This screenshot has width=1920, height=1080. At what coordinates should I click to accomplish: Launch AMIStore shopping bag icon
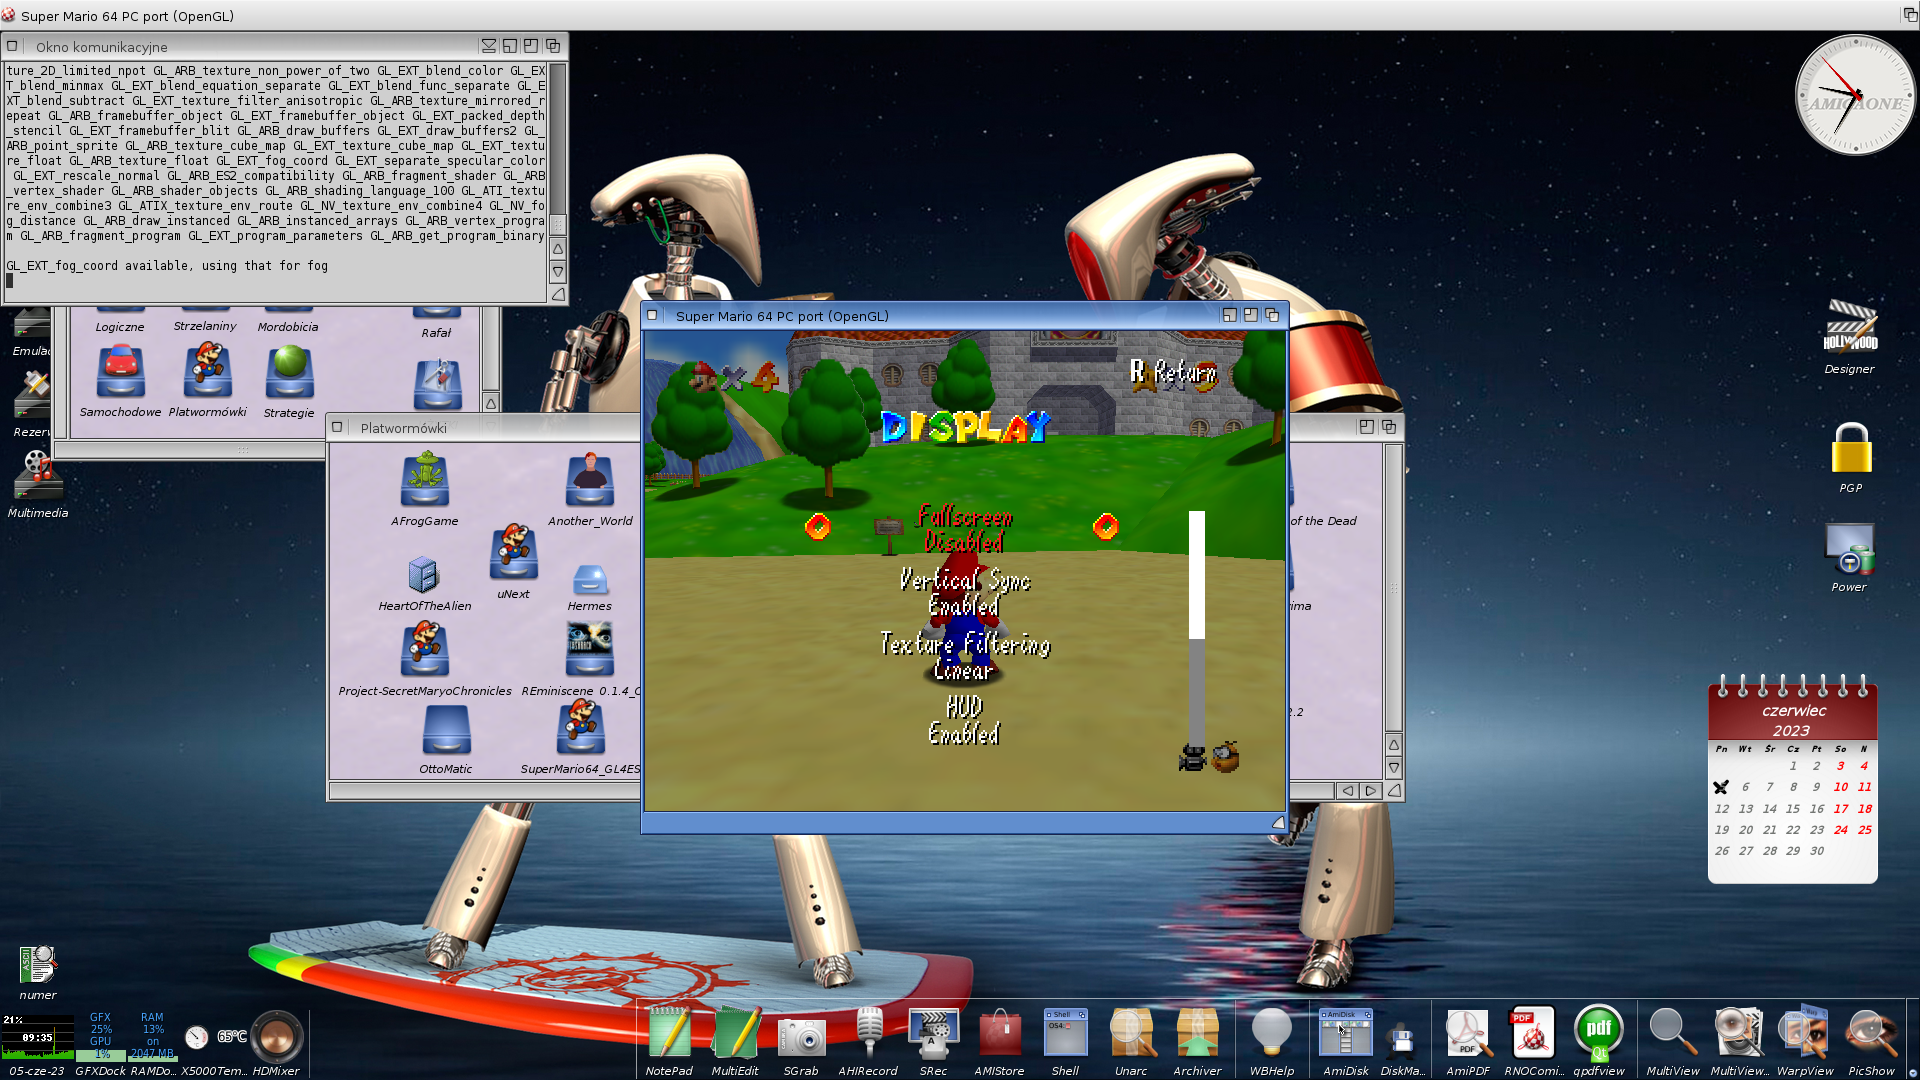point(999,1033)
